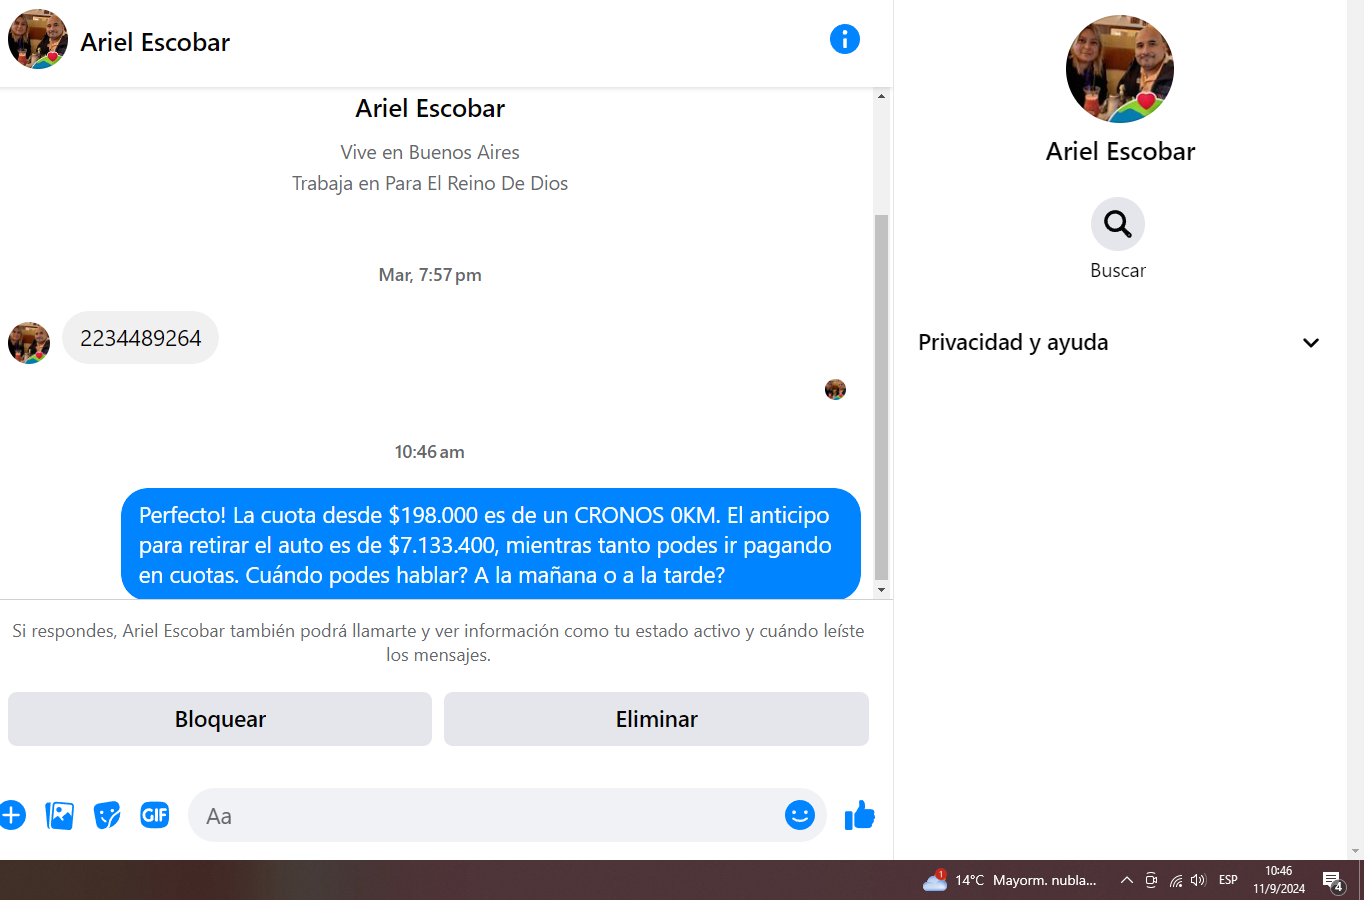
Task: Open the weather widget showing 14°C
Action: 1010,880
